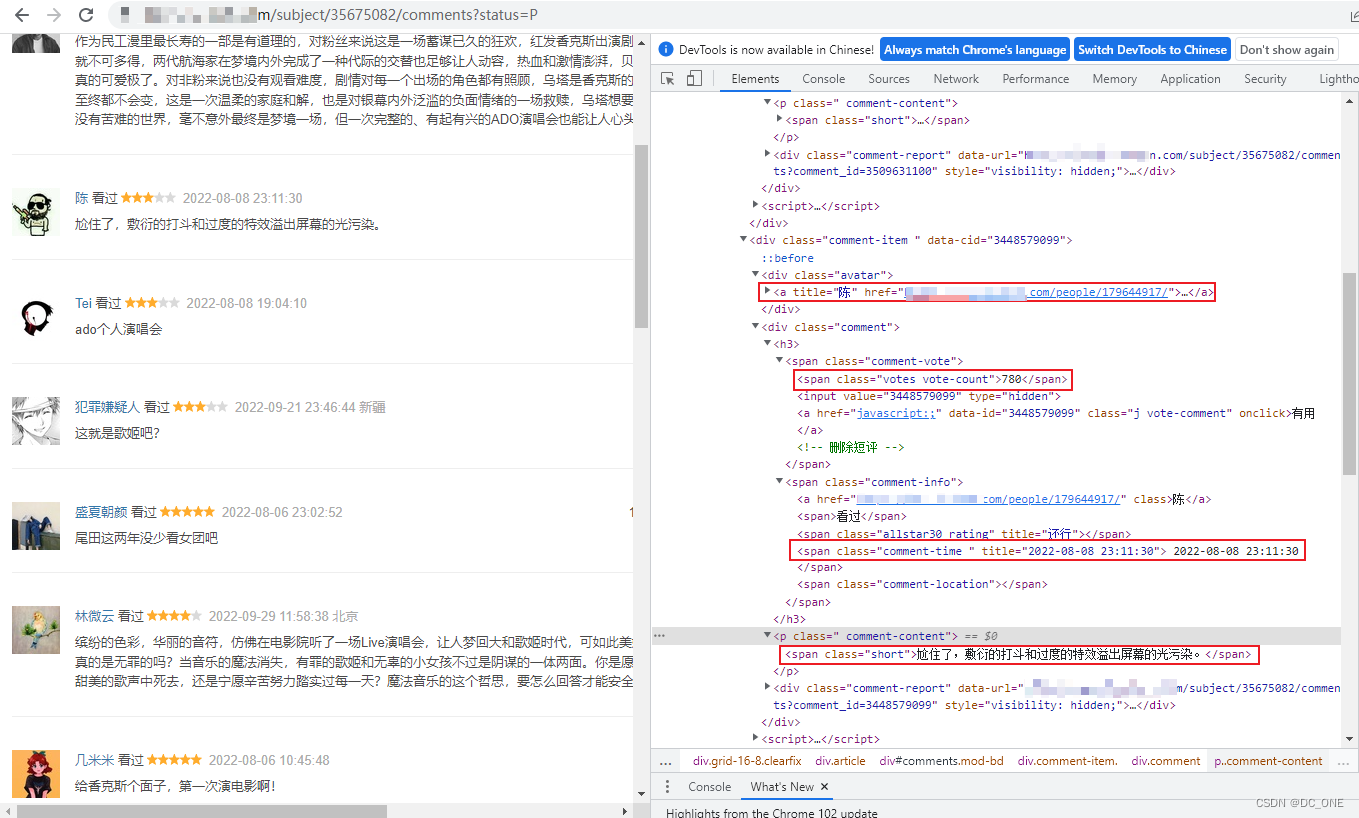Open the Console drawer three-dot menu
Image resolution: width=1359 pixels, height=818 pixels.
[x=667, y=787]
